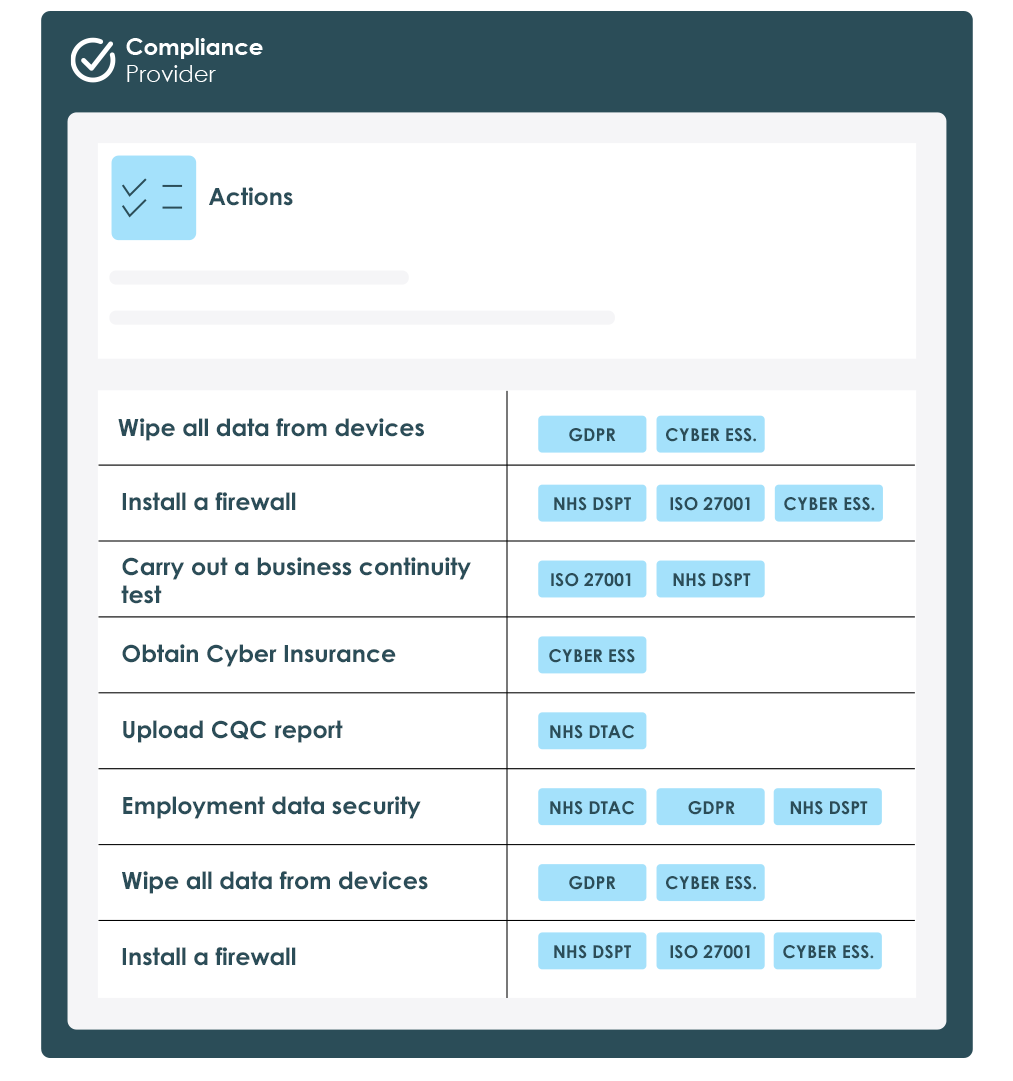Select ISO 27001 tag in business continuity row

[592, 580]
